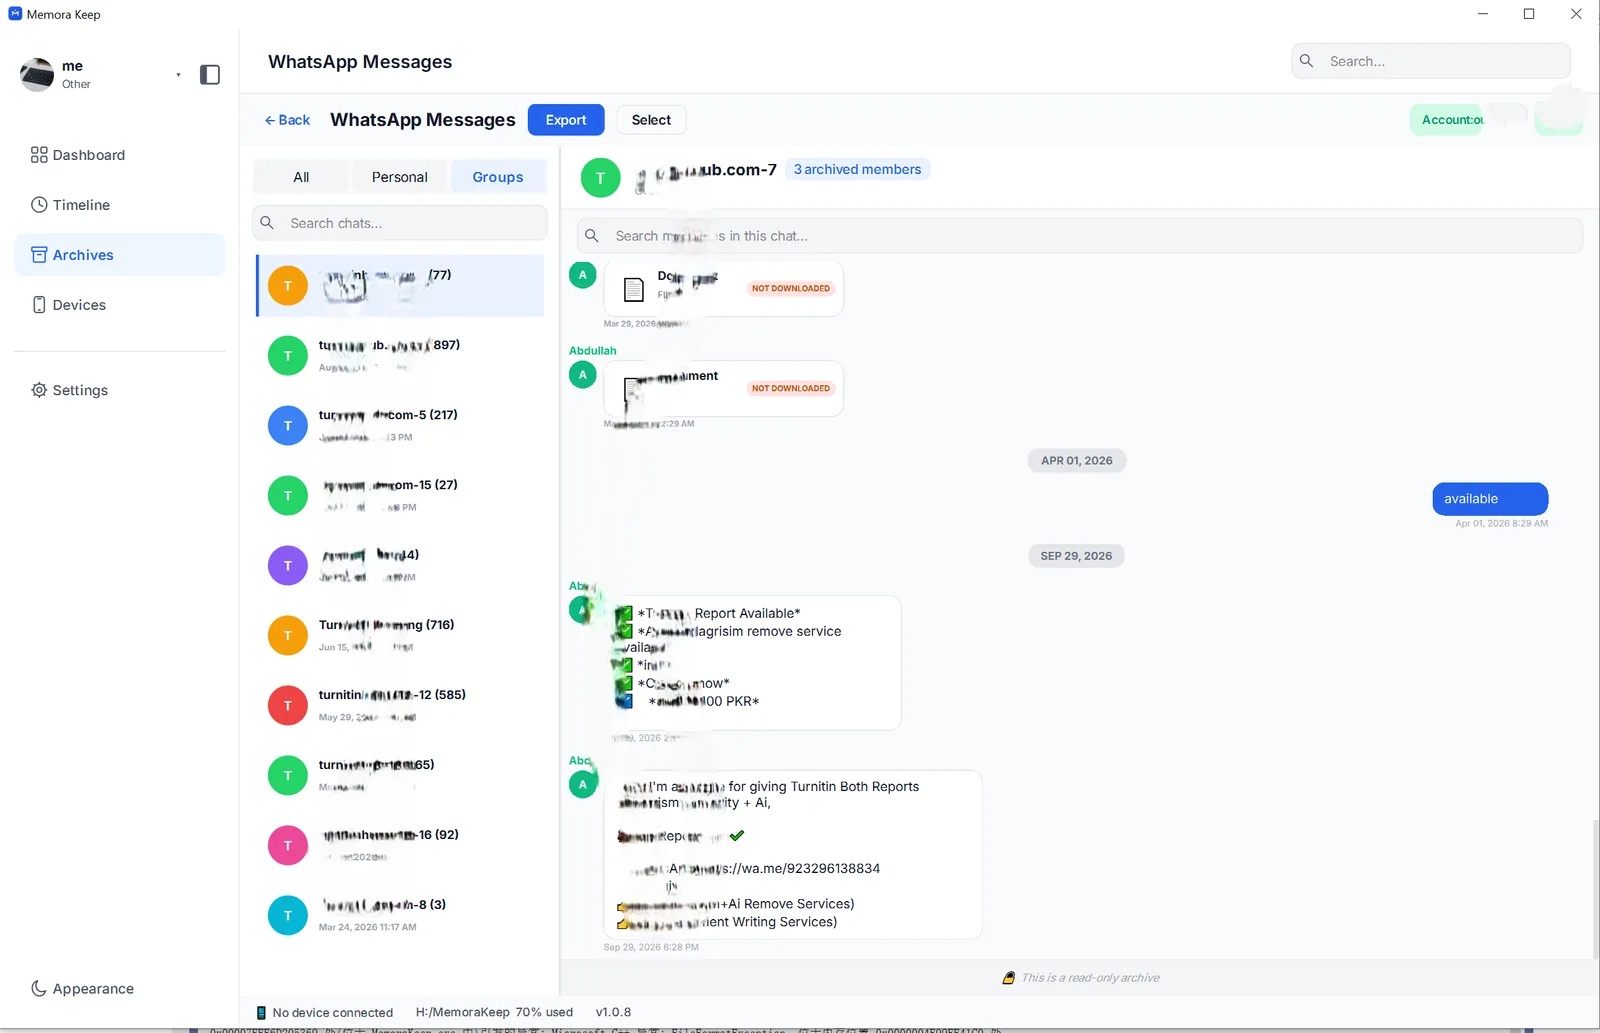This screenshot has height=1033, width=1600.
Task: Click the first document's file icon
Action: (x=634, y=290)
